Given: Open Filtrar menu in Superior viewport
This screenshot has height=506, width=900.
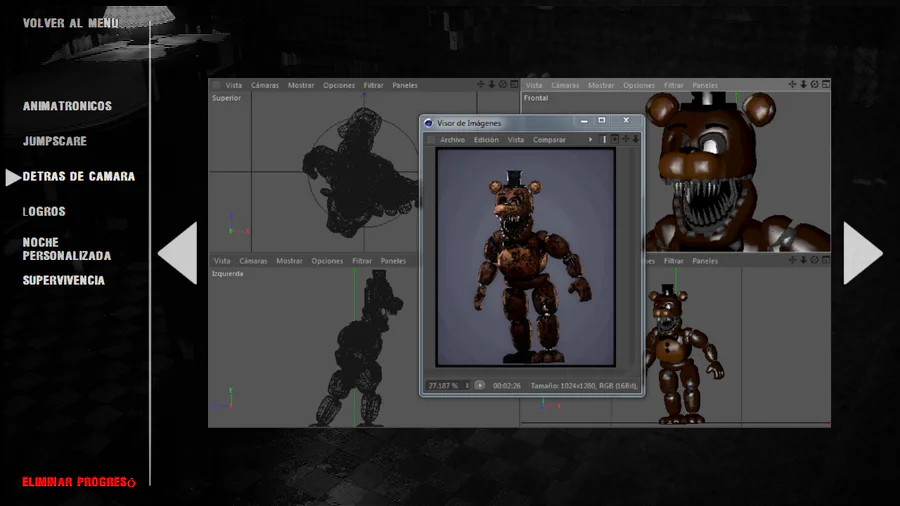Looking at the screenshot, I should [x=373, y=85].
